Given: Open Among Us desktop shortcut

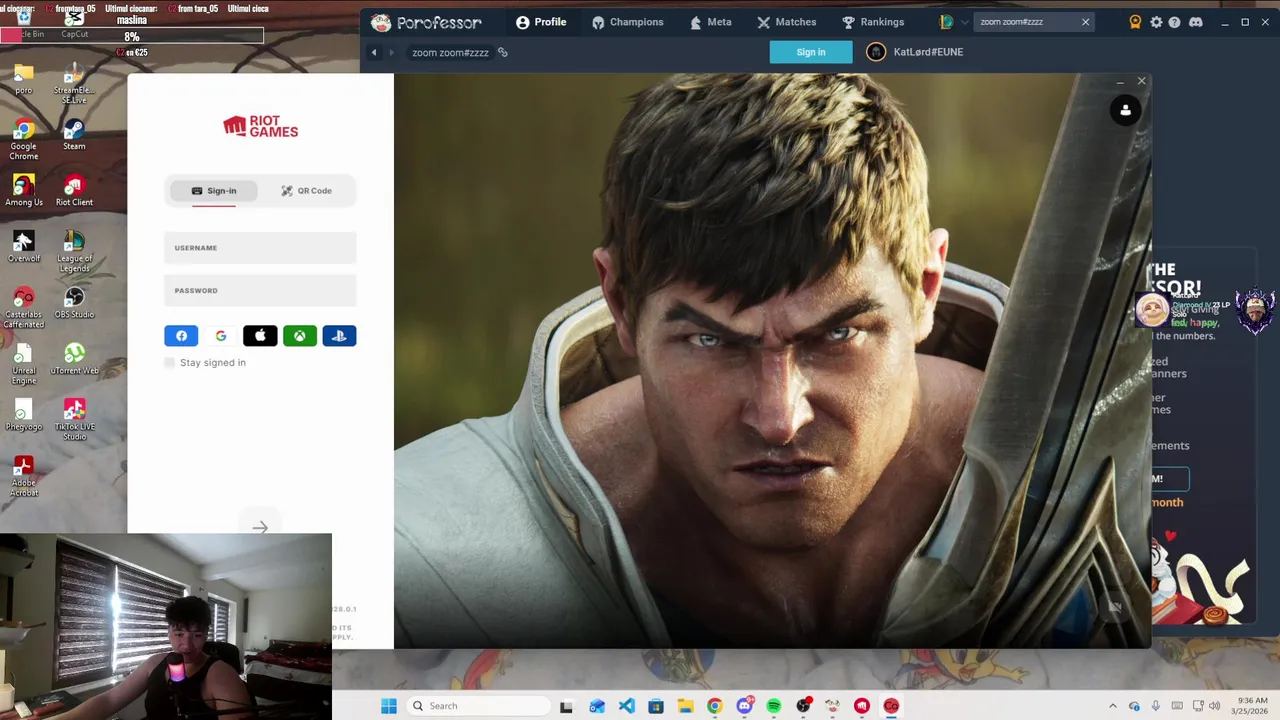Looking at the screenshot, I should tap(24, 190).
